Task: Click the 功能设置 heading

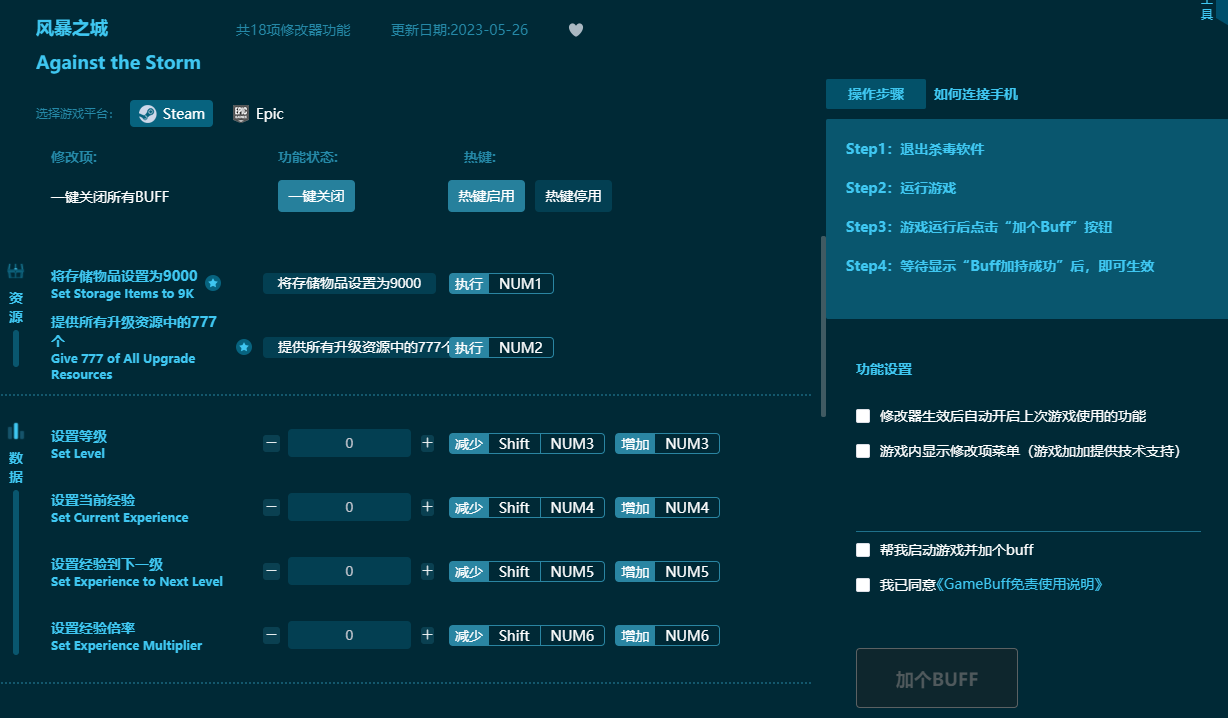Action: [884, 369]
